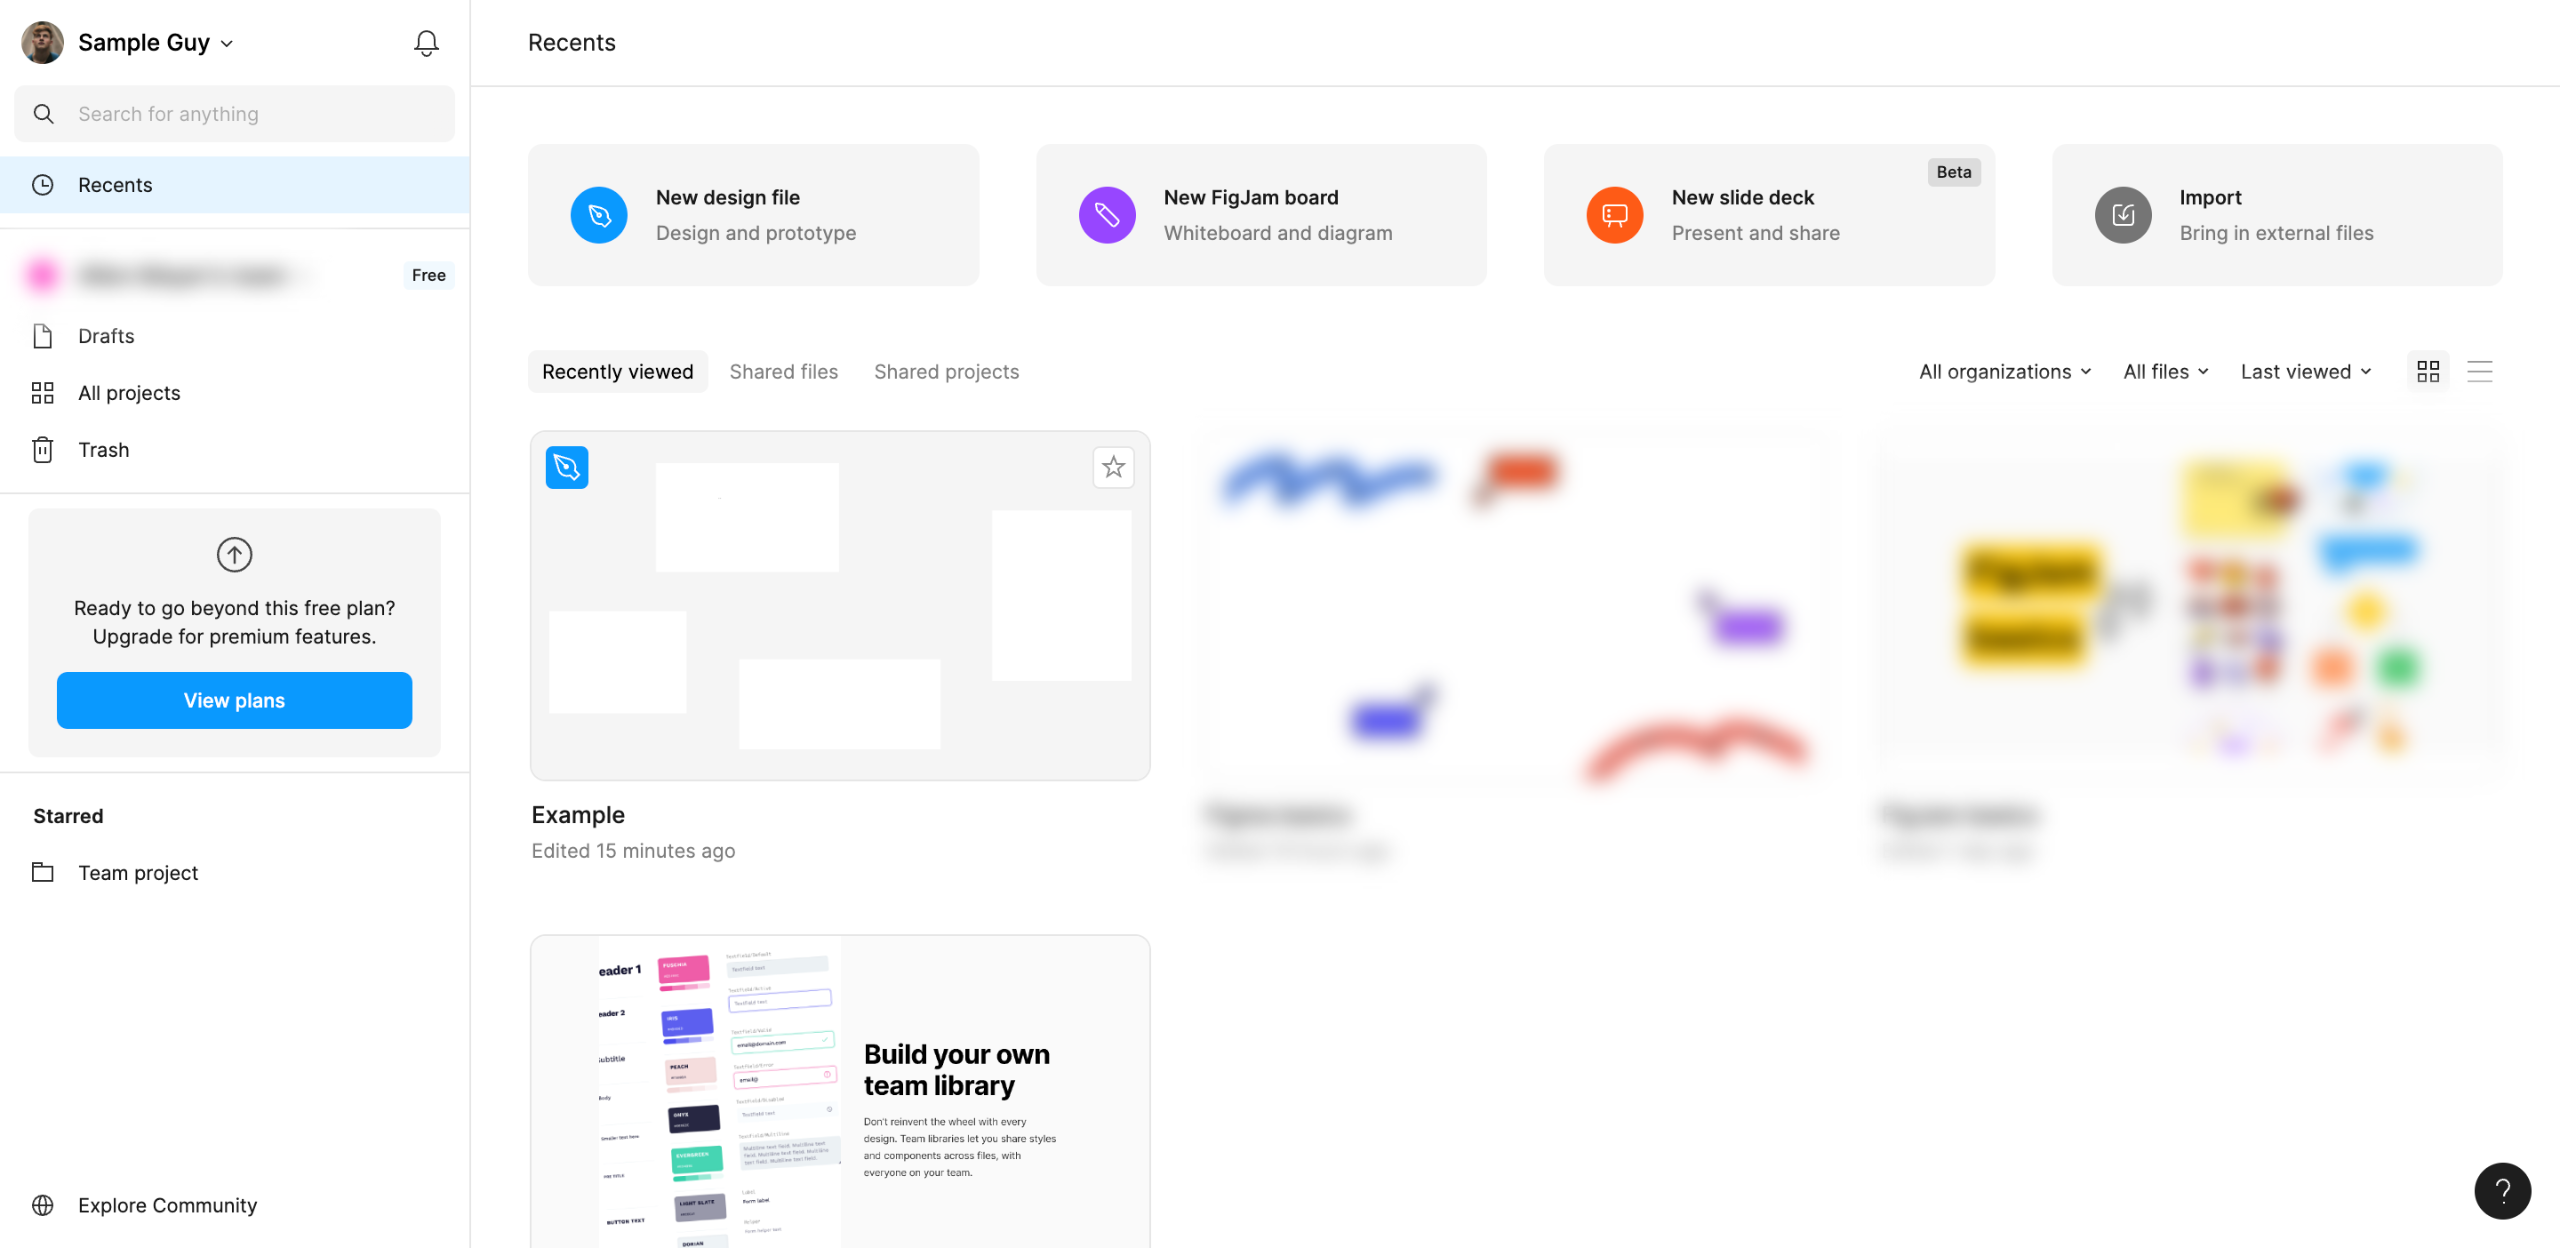Open Trash from the sidebar

coord(103,450)
